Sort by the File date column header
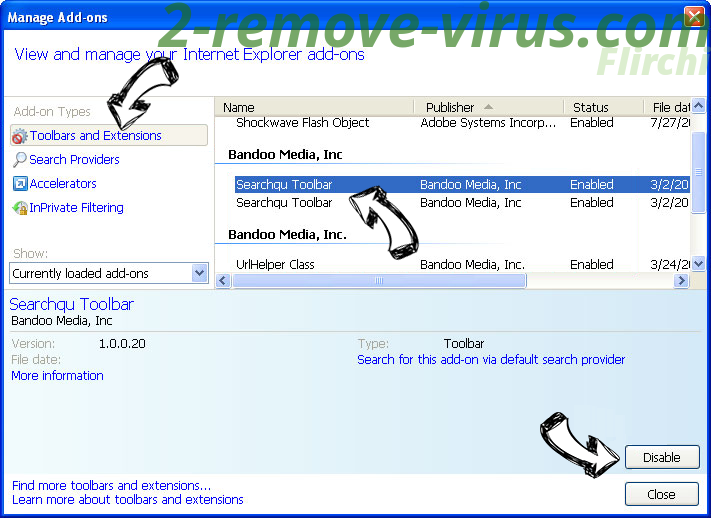Viewport: 711px width, 518px height. pyautogui.click(x=667, y=108)
